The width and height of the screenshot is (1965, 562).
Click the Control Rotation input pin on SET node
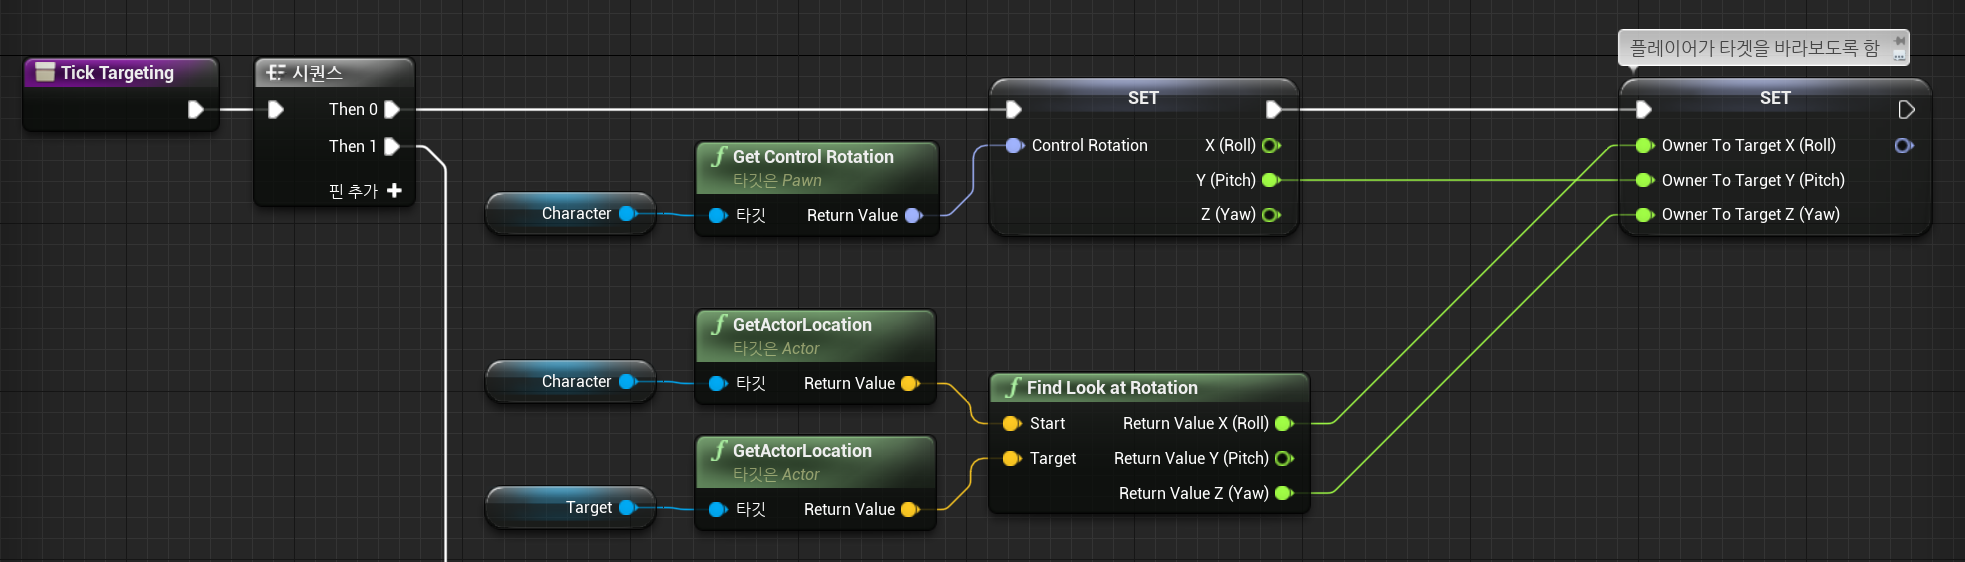pos(1015,145)
